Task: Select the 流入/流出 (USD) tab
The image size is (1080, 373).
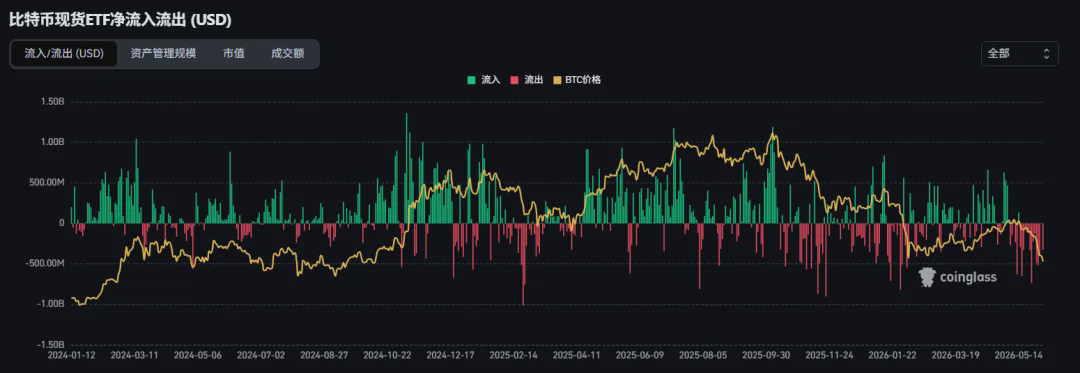Action: (x=64, y=54)
